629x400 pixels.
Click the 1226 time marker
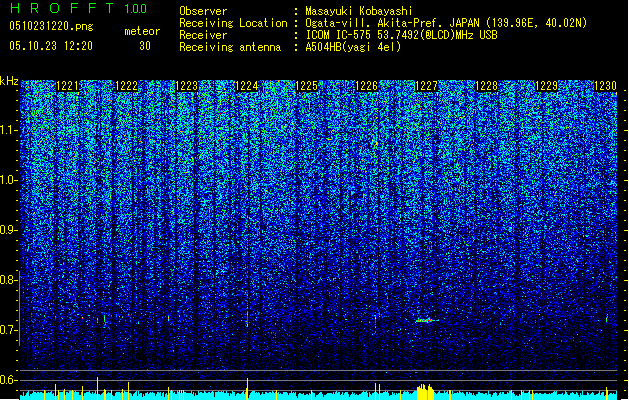(367, 86)
